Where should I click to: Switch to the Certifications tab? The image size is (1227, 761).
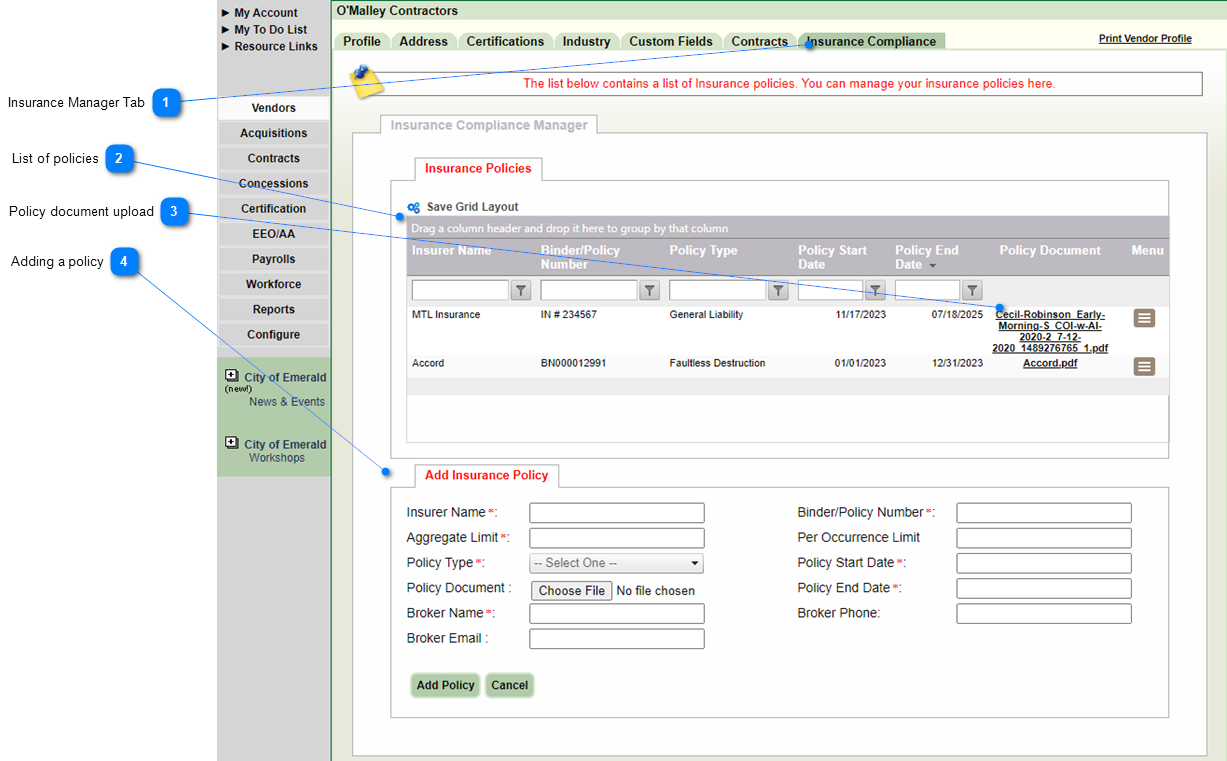pyautogui.click(x=505, y=41)
